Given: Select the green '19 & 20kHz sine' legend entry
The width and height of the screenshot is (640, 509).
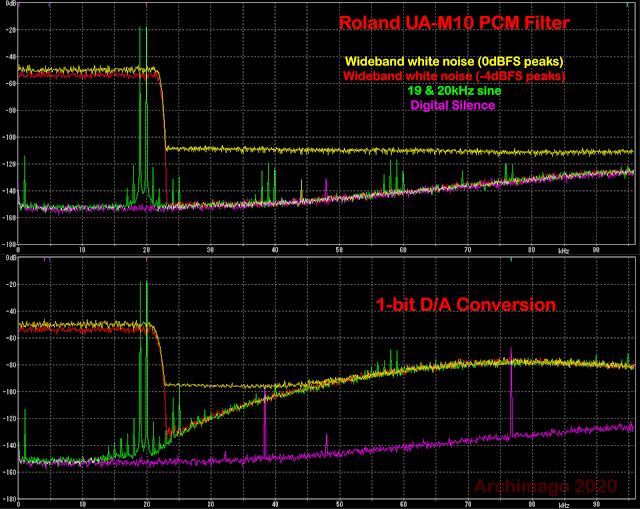Looking at the screenshot, I should (454, 91).
